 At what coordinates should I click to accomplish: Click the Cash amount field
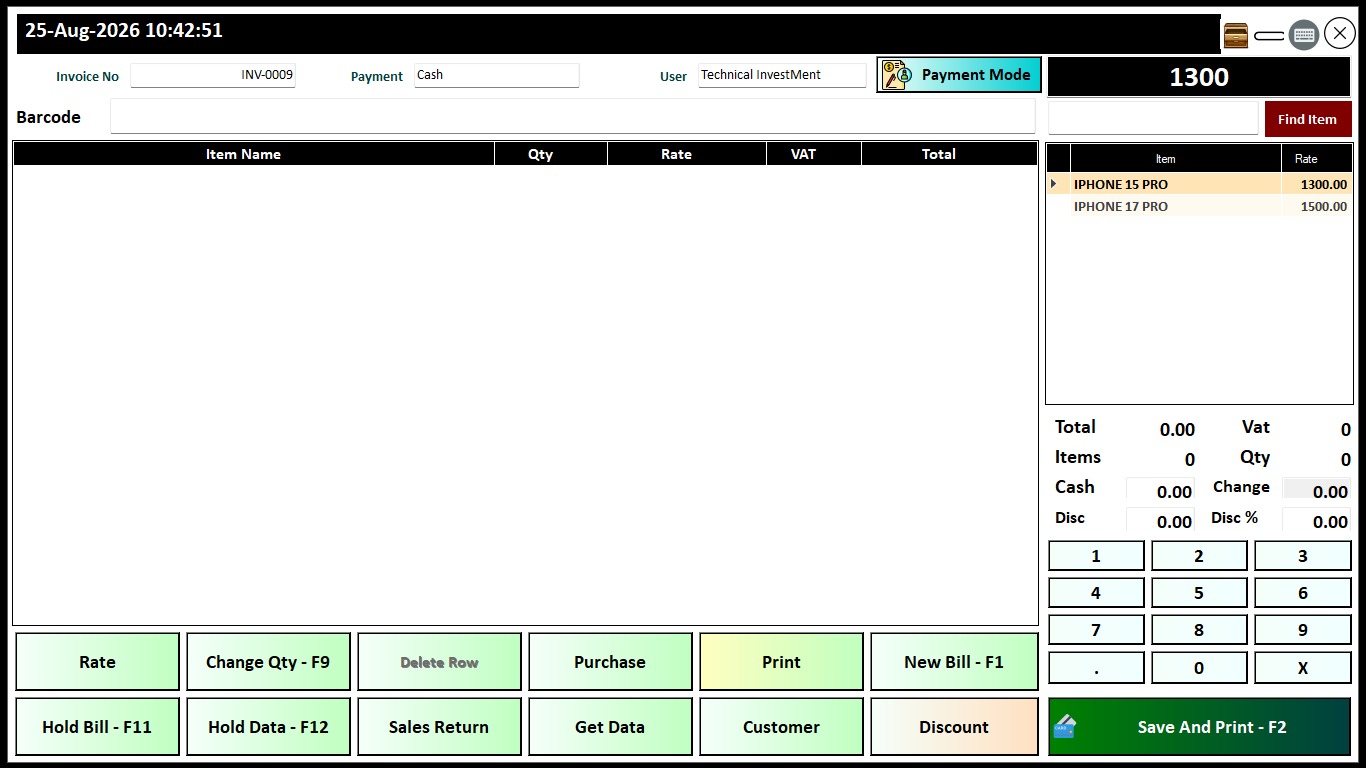point(1160,491)
